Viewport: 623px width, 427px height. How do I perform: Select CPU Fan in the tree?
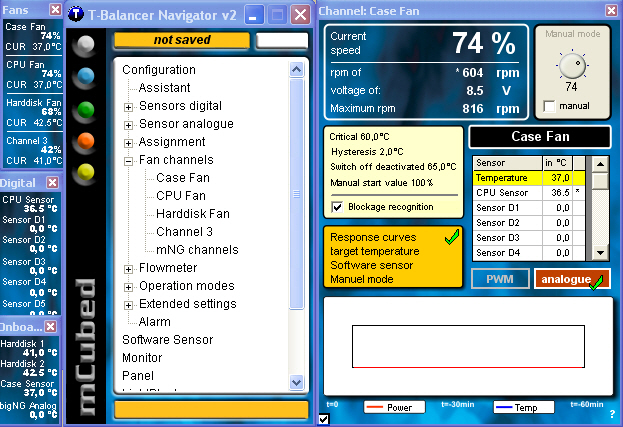tap(181, 196)
